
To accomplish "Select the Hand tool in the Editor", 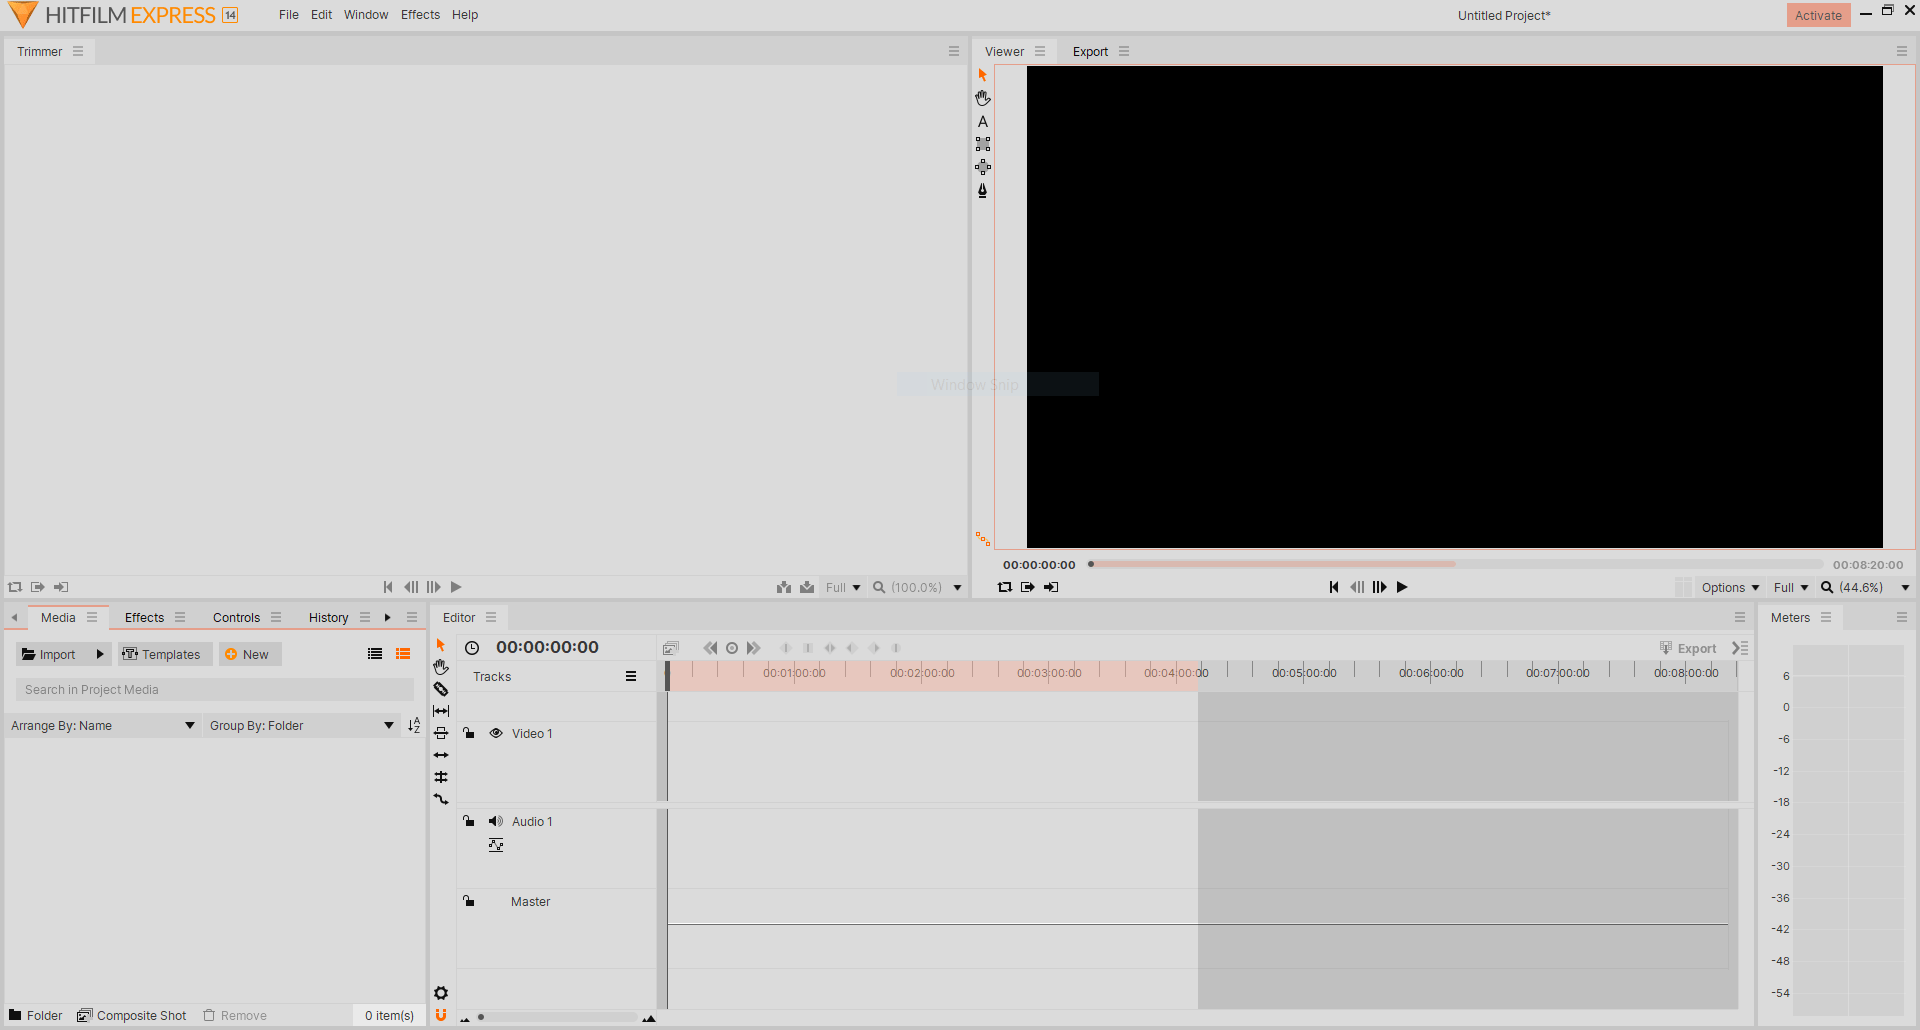I will pos(441,667).
